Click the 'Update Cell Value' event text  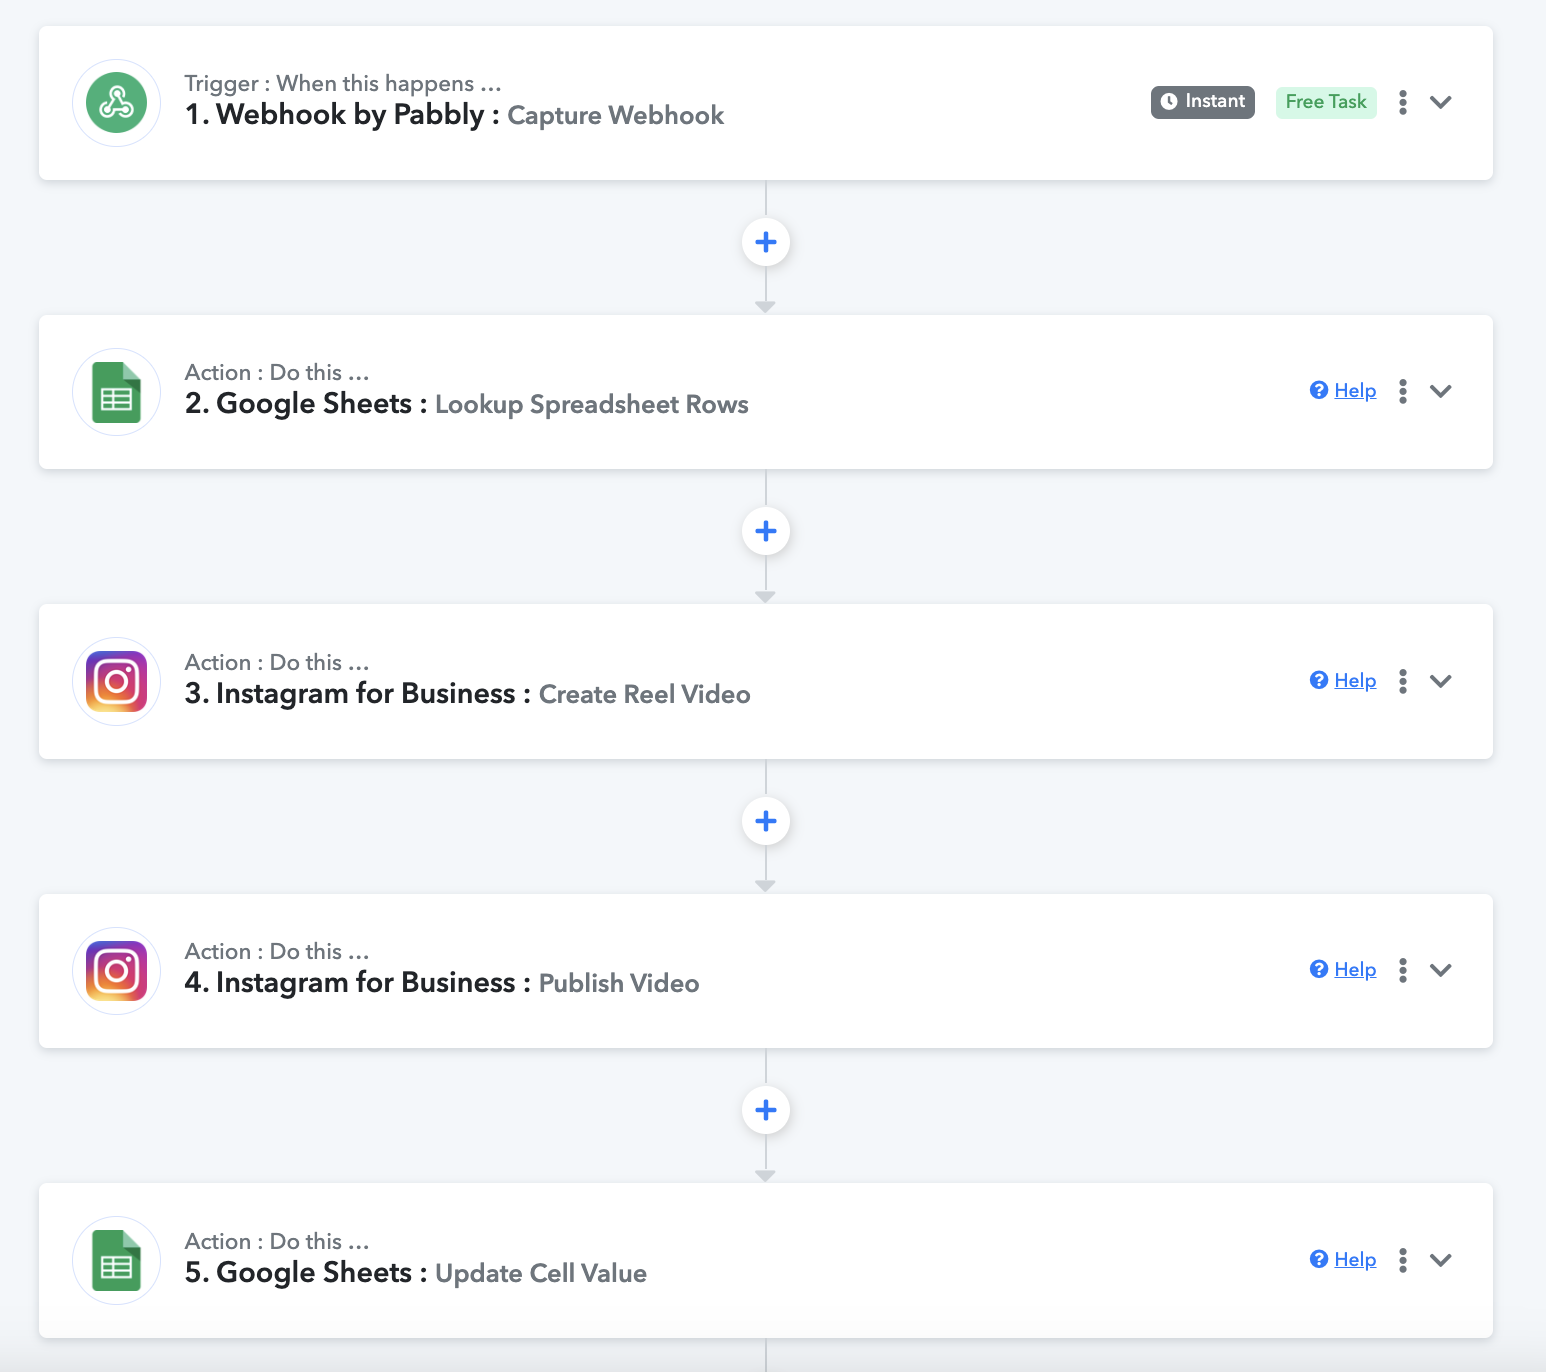pos(541,1274)
